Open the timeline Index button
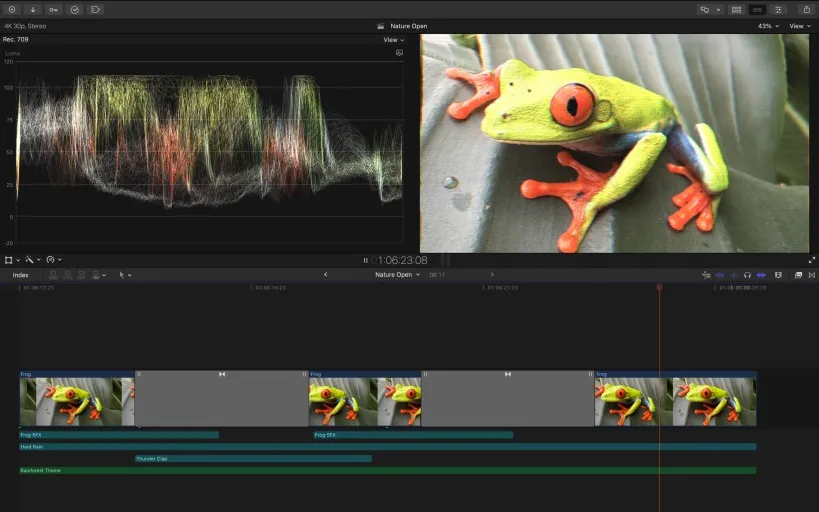The image size is (819, 512). (x=20, y=275)
